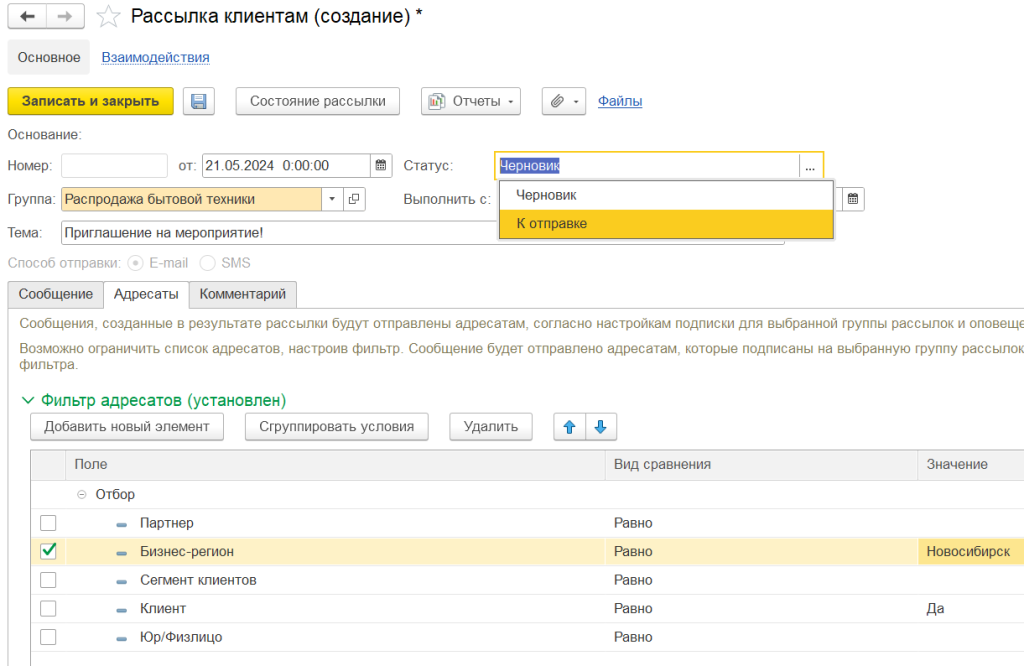The width and height of the screenshot is (1024, 666).
Task: Click the Записать и закрыть button
Action: (x=90, y=101)
